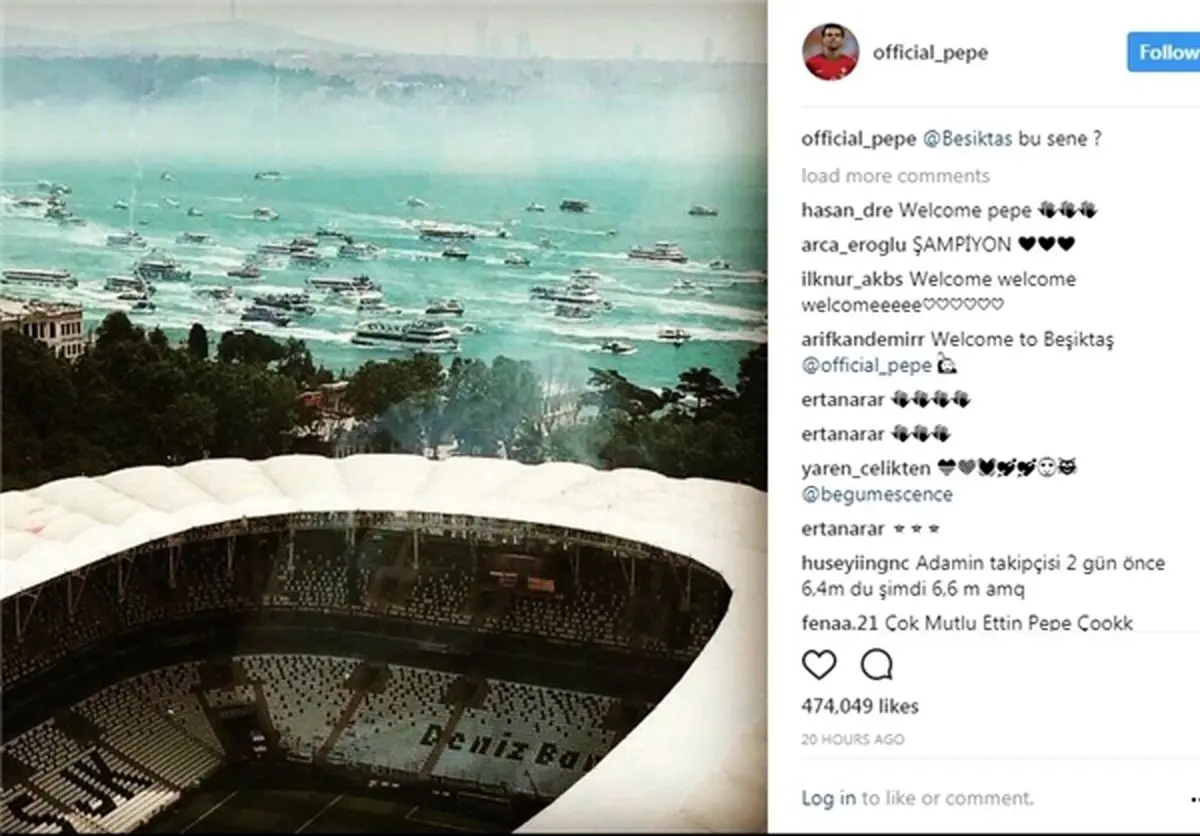This screenshot has height=836, width=1200.
Task: Click the speech bubble comment icon
Action: [876, 665]
